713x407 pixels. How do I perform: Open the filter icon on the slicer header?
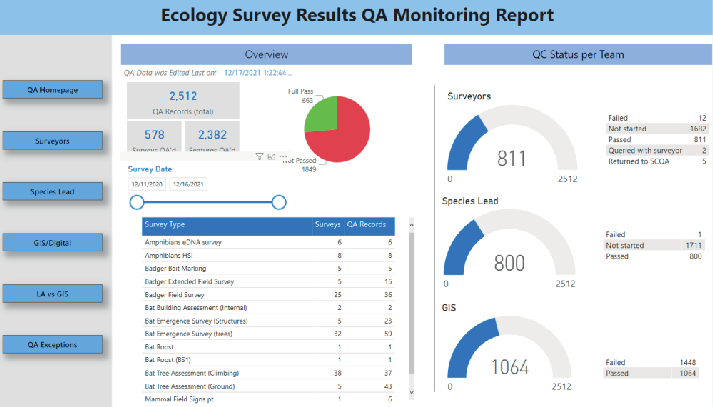pyautogui.click(x=259, y=157)
